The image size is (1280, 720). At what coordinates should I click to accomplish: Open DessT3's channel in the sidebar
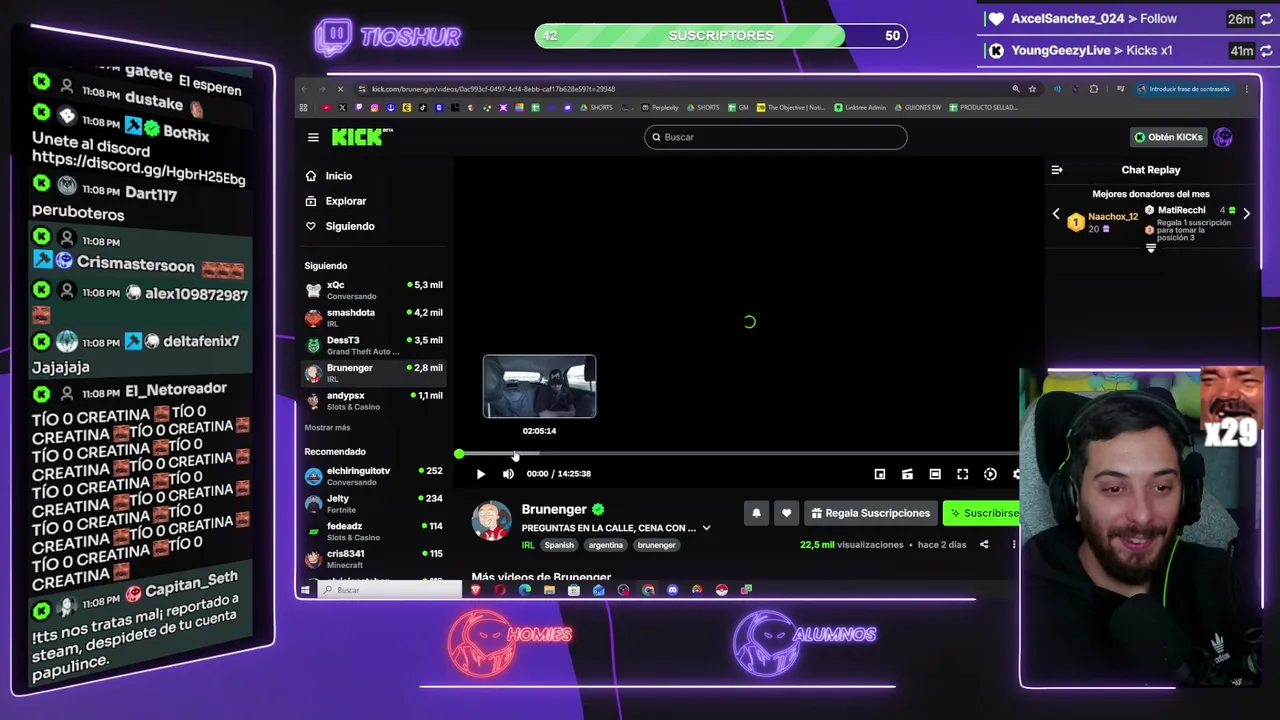[x=373, y=345]
